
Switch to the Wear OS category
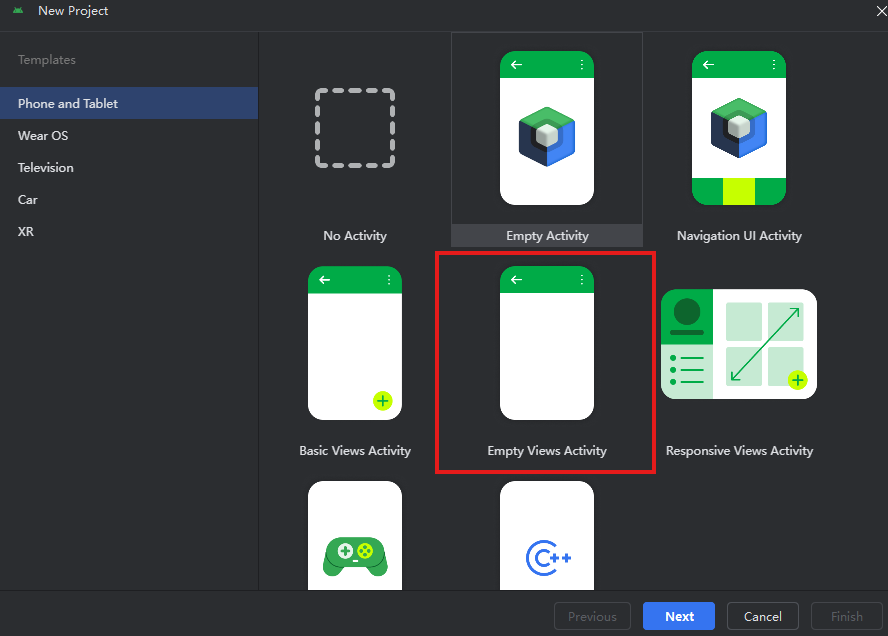43,135
